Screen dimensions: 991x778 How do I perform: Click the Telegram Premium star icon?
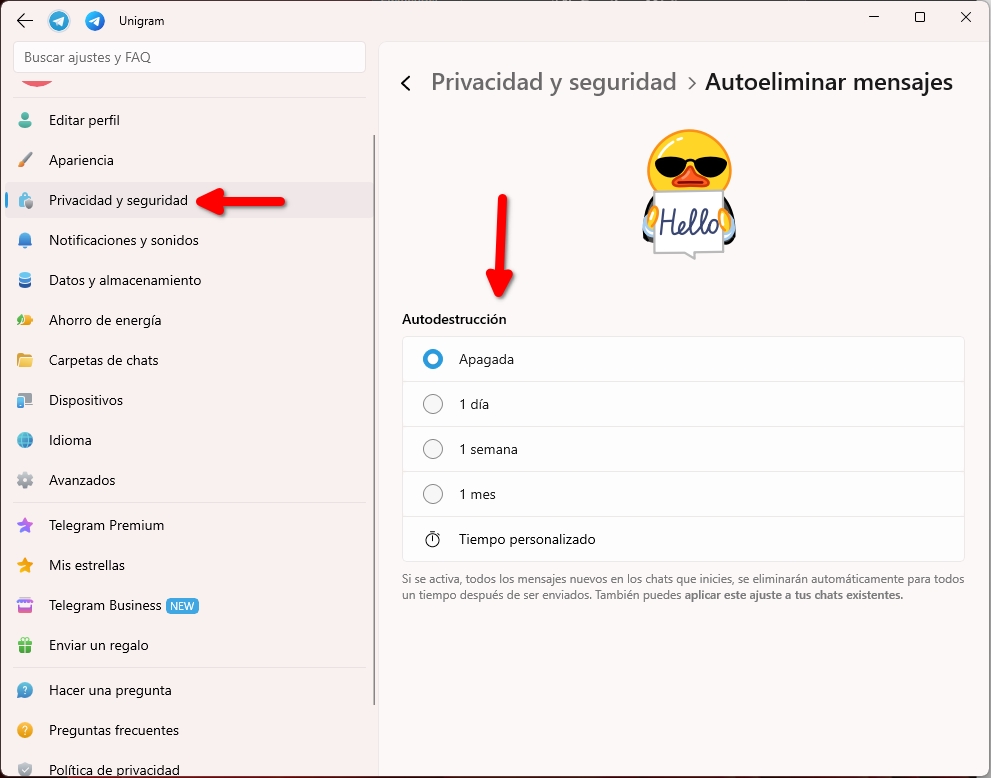(x=25, y=525)
